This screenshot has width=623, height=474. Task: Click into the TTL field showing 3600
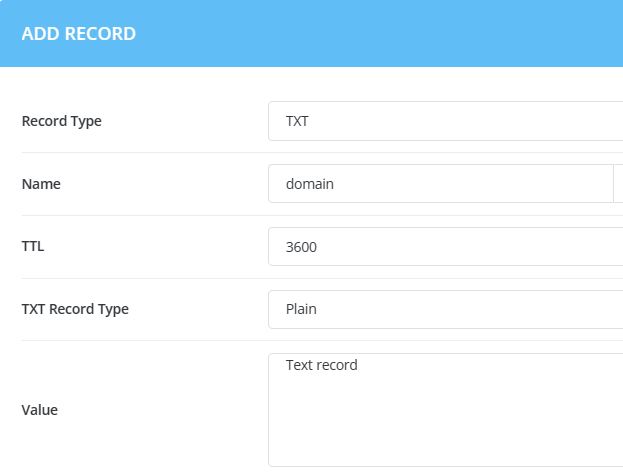tap(445, 247)
